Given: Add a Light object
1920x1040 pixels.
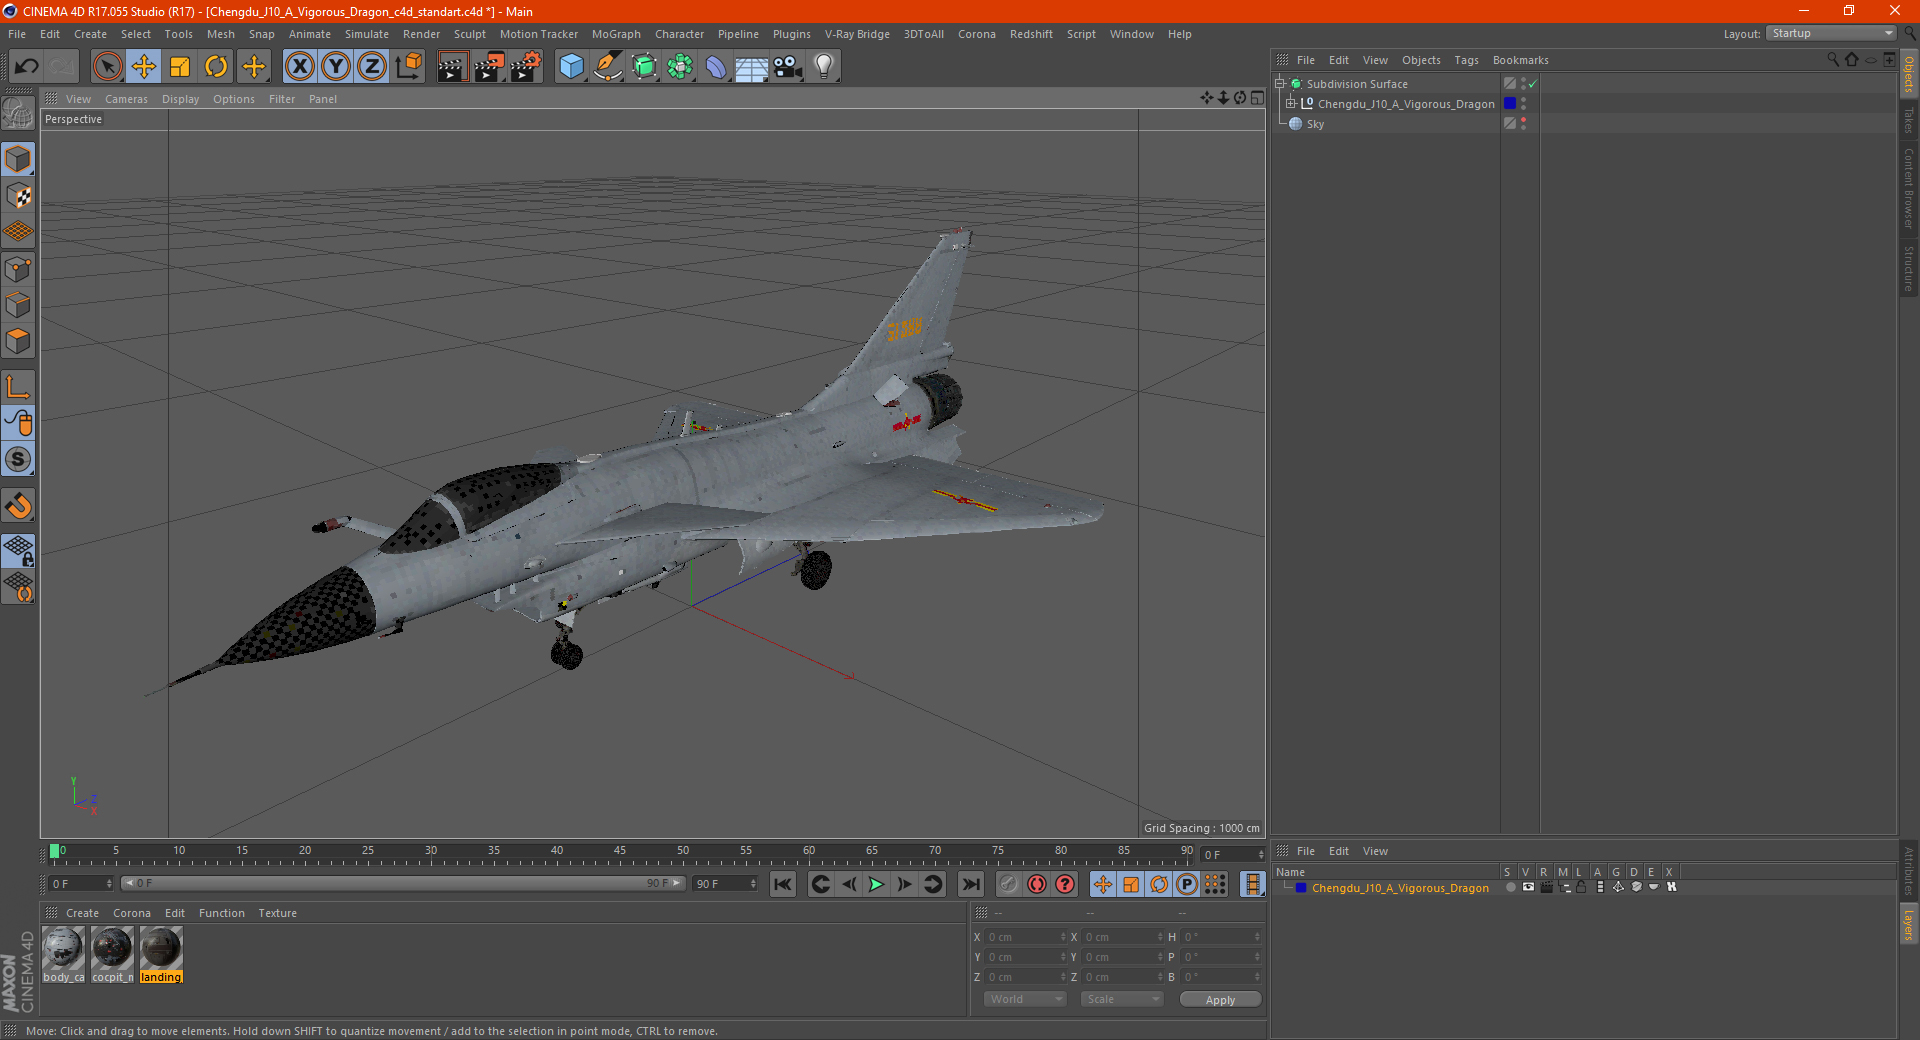Looking at the screenshot, I should point(824,67).
